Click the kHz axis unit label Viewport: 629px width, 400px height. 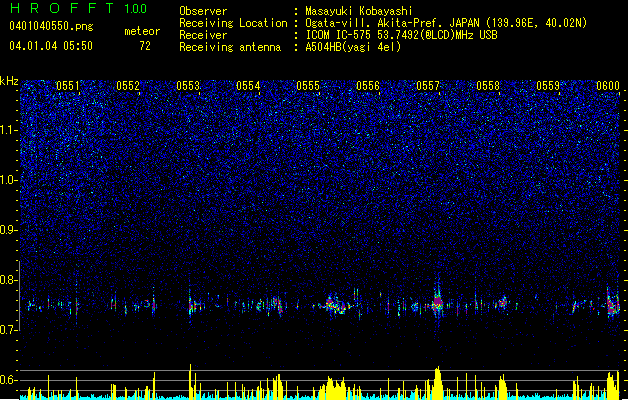[x=9, y=81]
